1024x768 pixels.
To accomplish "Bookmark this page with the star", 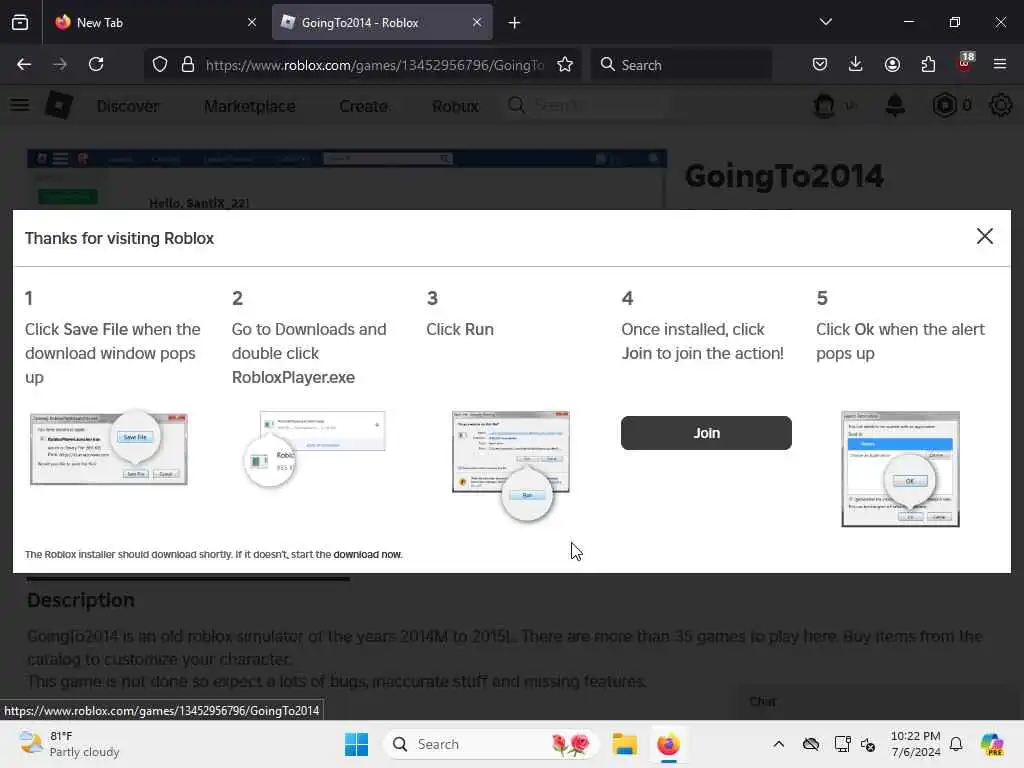I will click(x=565, y=64).
